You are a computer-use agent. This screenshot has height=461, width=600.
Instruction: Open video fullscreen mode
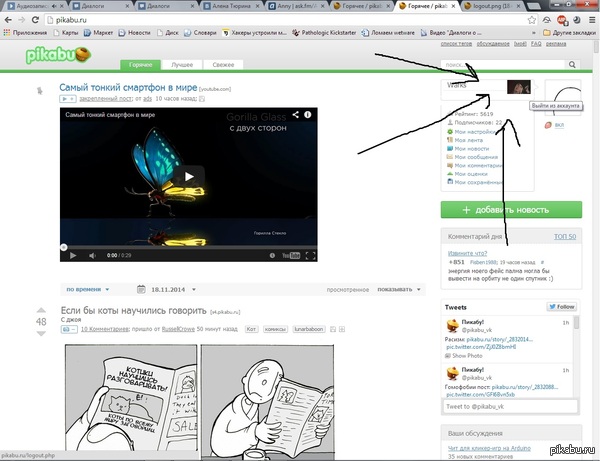click(x=309, y=255)
